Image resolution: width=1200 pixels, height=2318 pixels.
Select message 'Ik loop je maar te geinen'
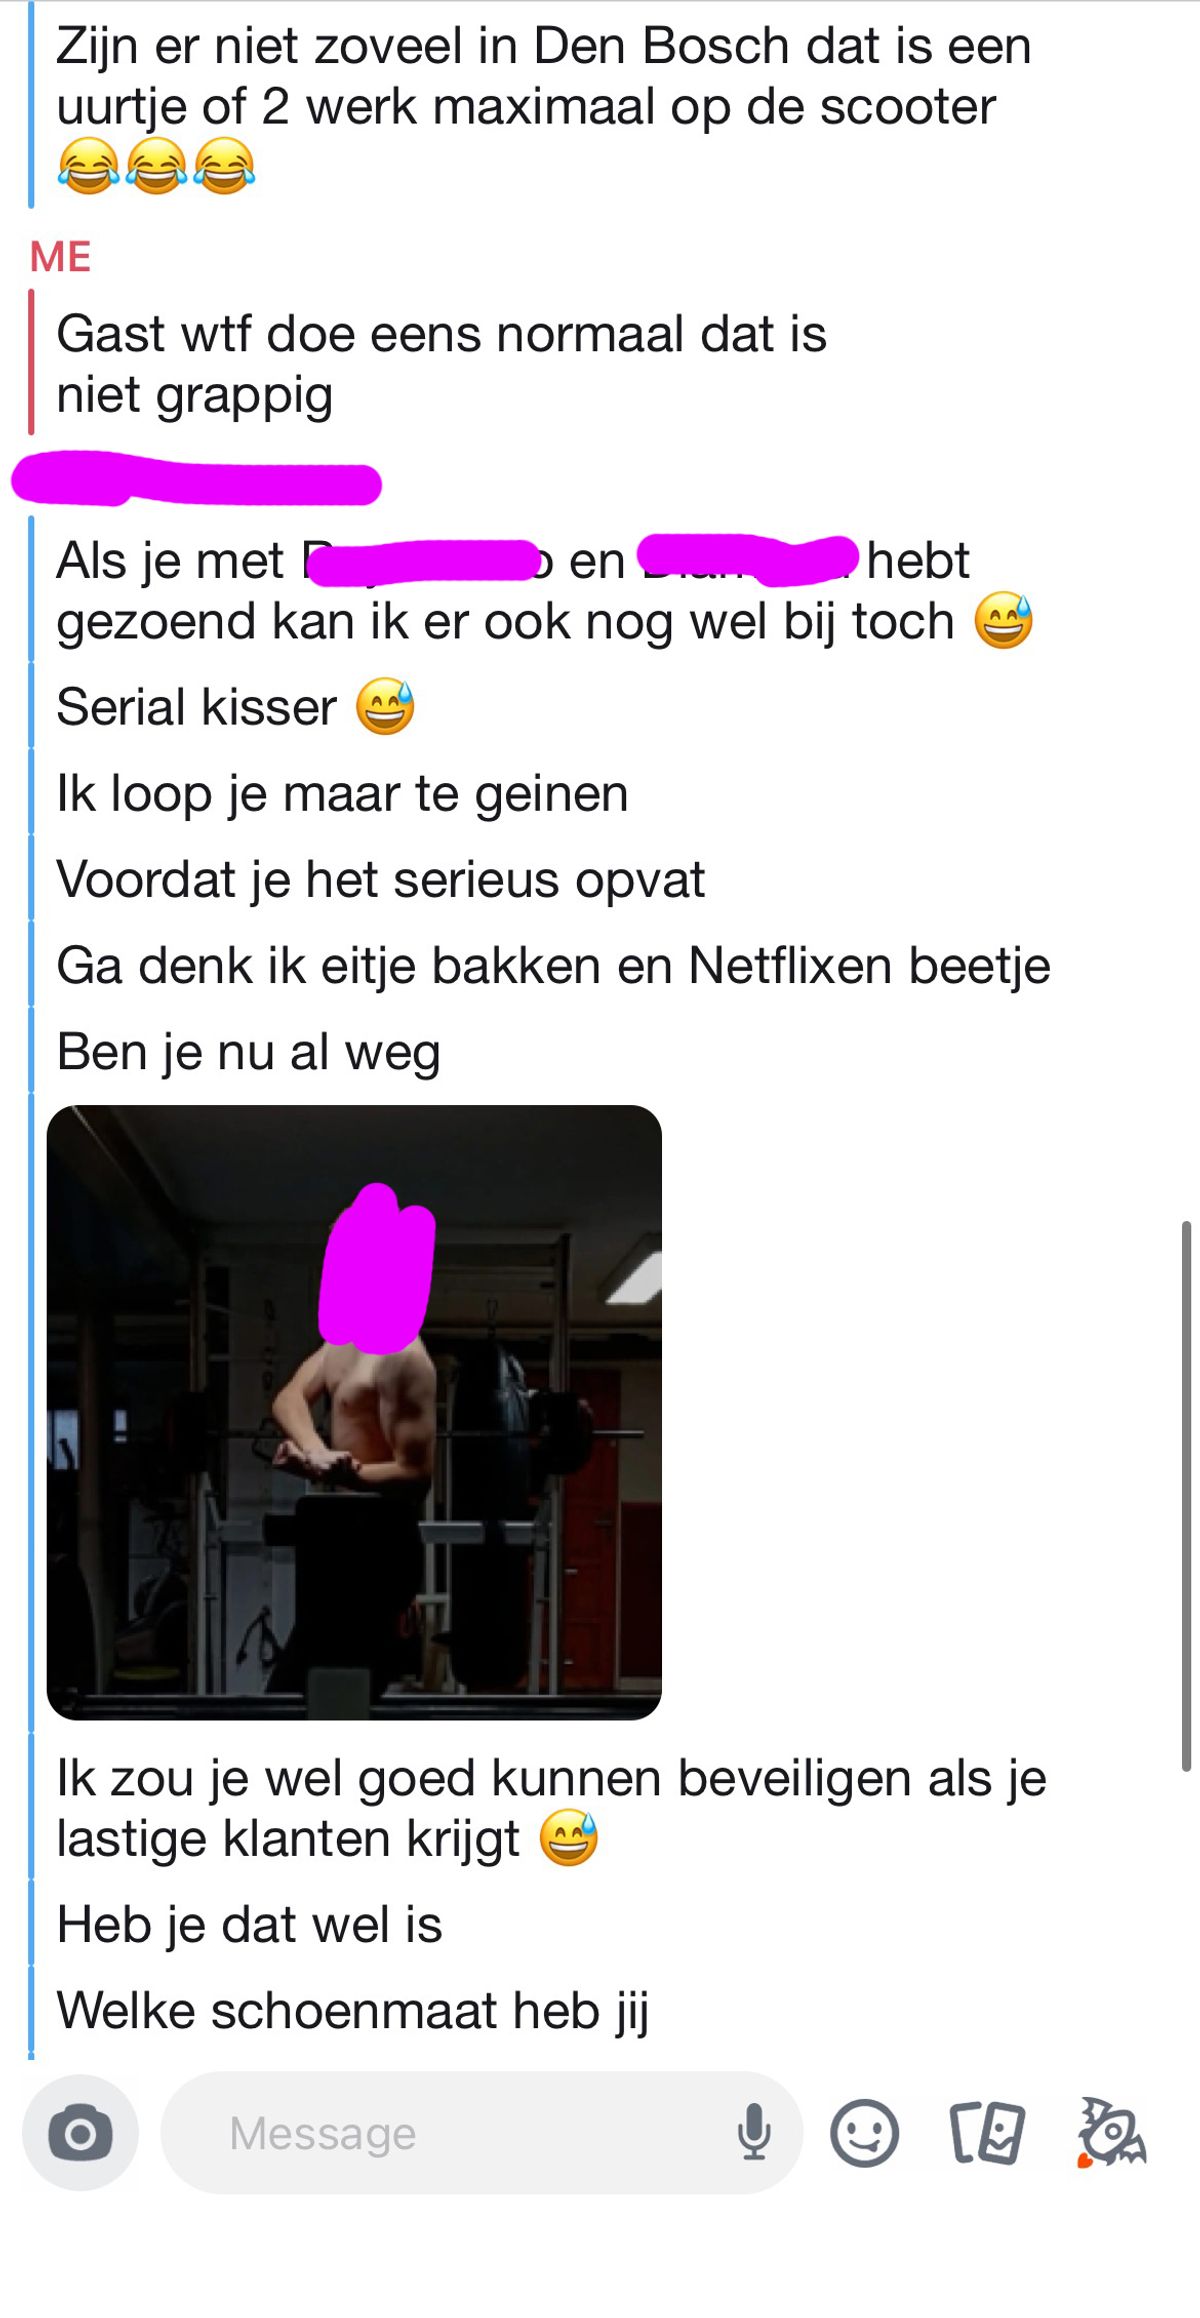coord(342,794)
